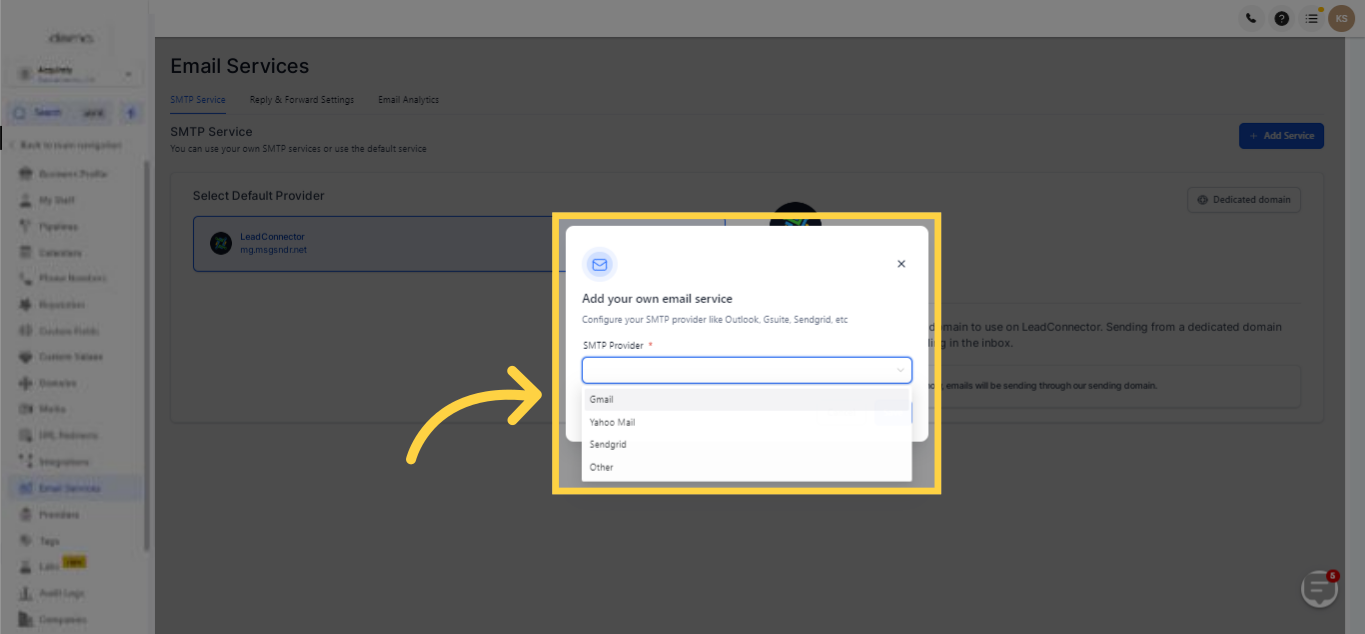The width and height of the screenshot is (1365, 634).
Task: Click the mail envelope icon in the dialog
Action: click(x=600, y=265)
